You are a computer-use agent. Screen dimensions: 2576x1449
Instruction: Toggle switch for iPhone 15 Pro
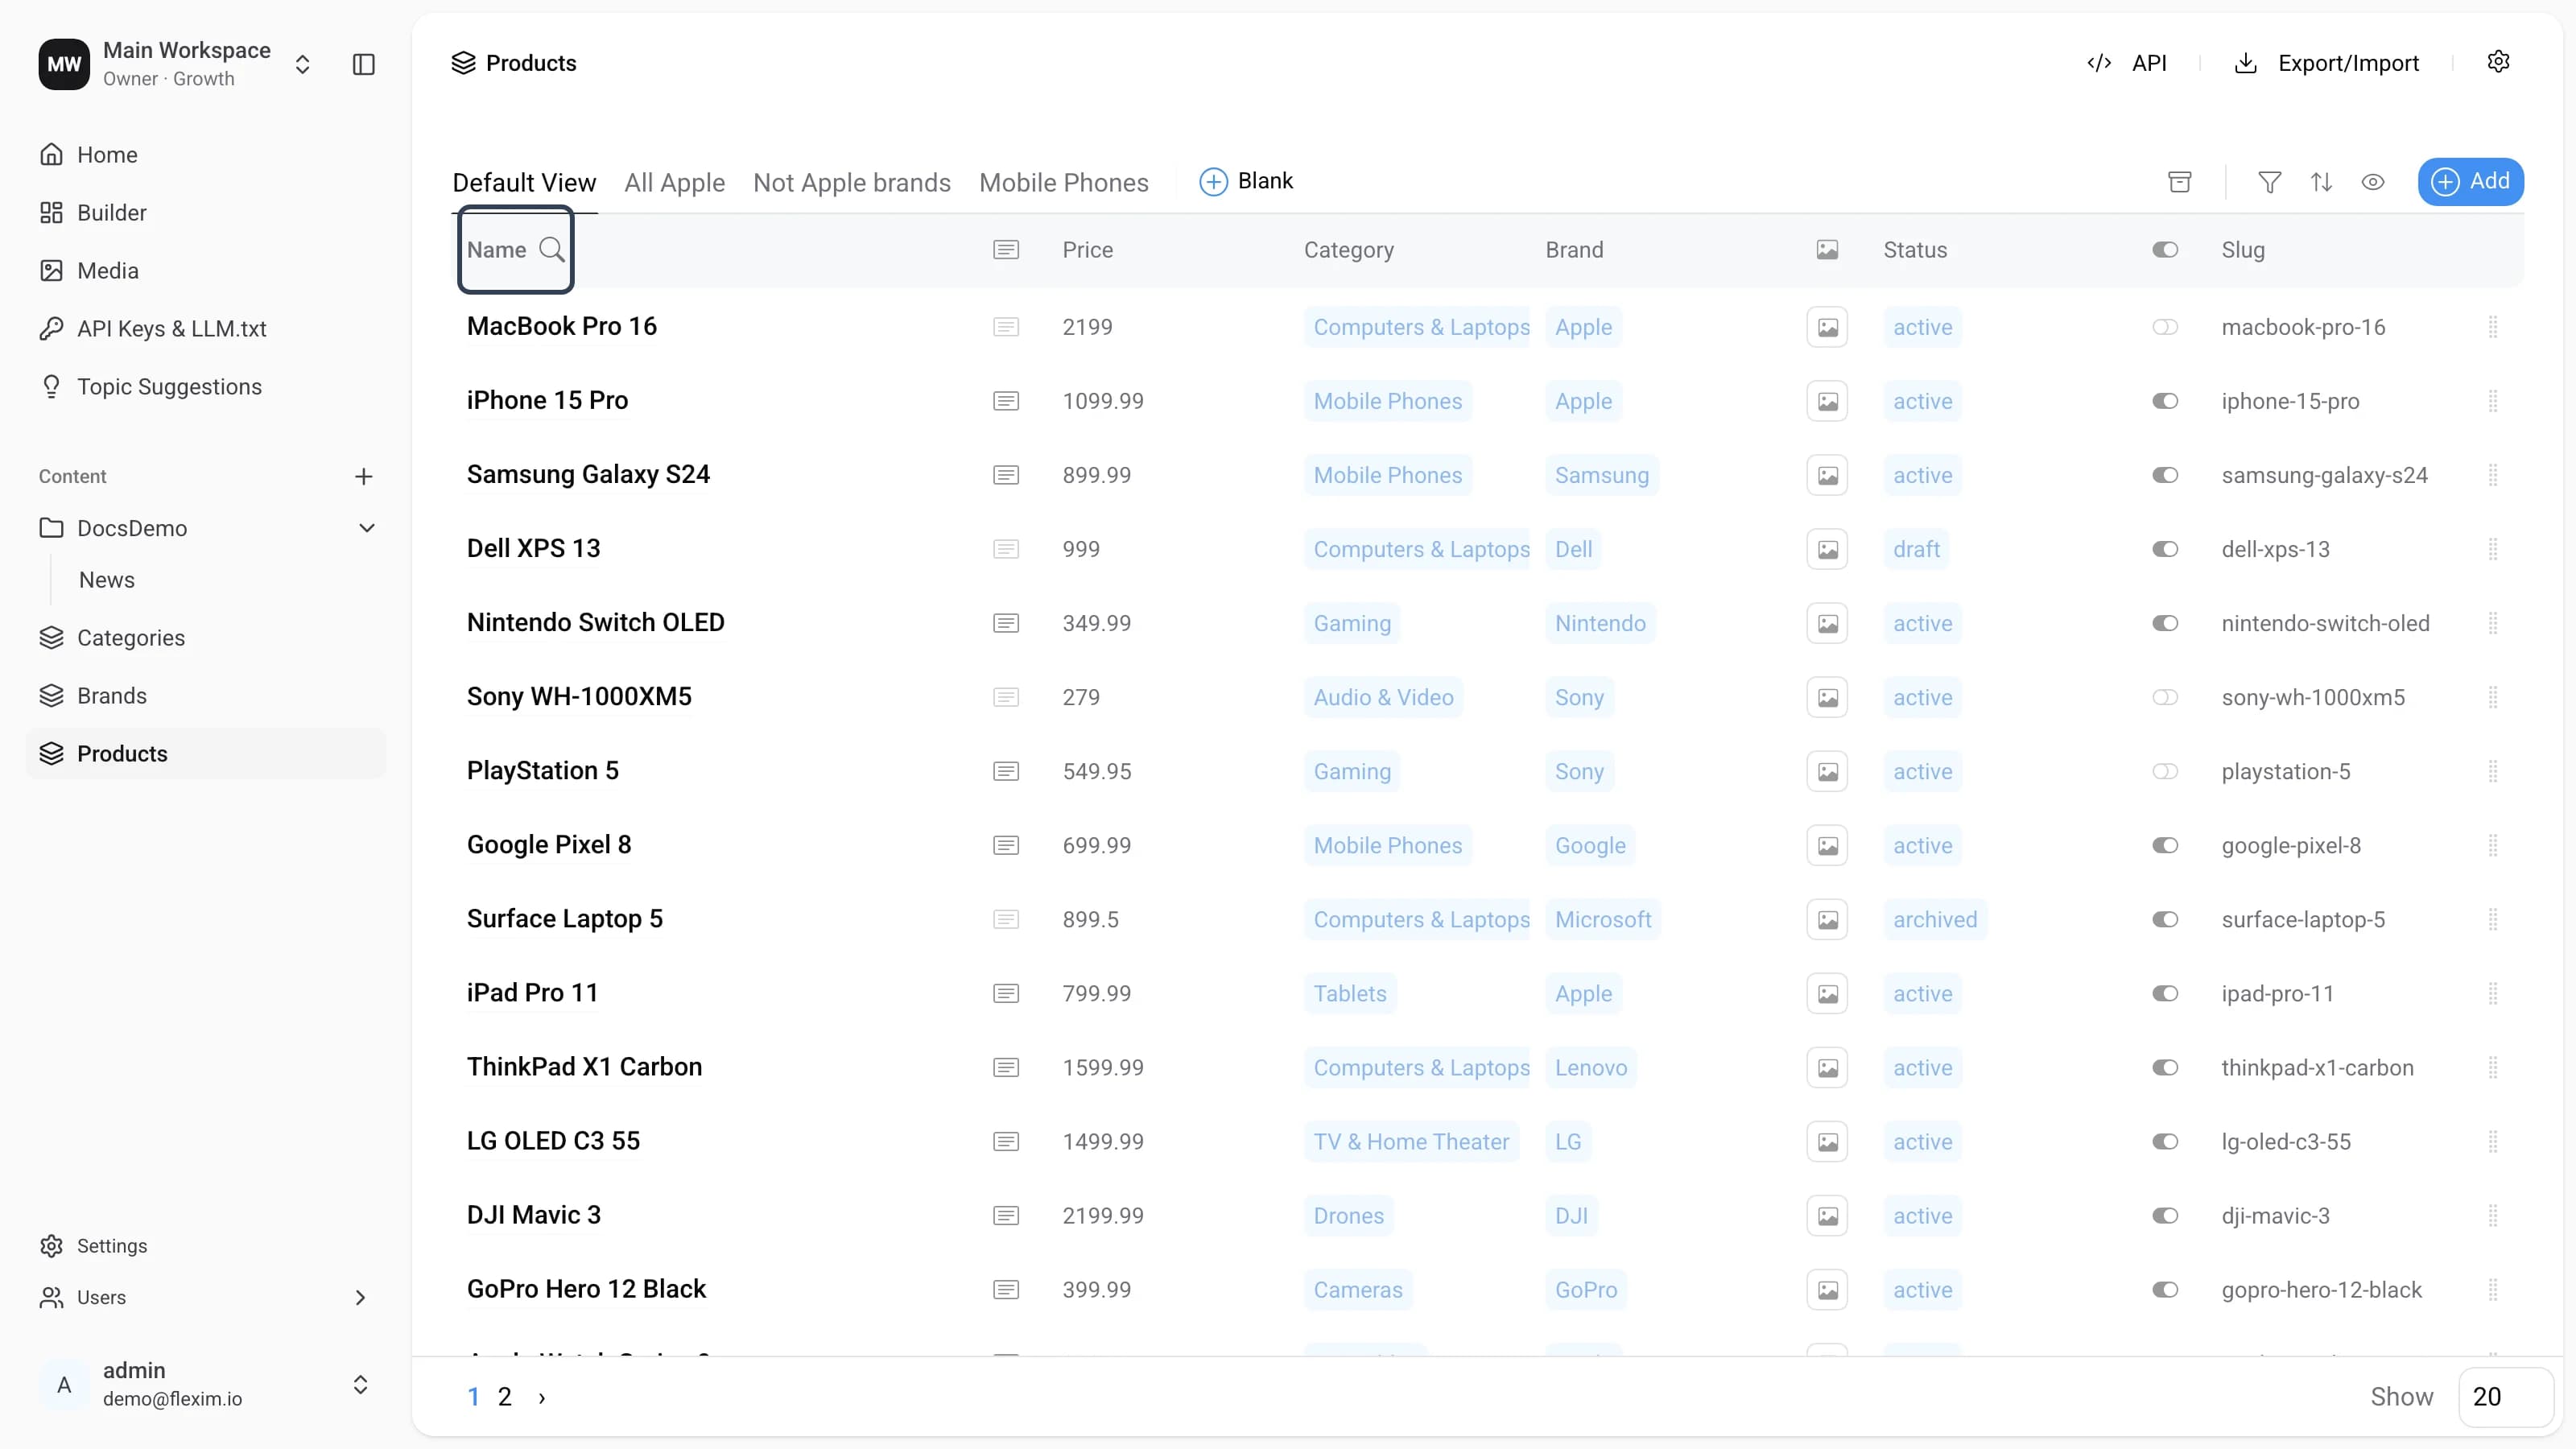[x=2165, y=401]
